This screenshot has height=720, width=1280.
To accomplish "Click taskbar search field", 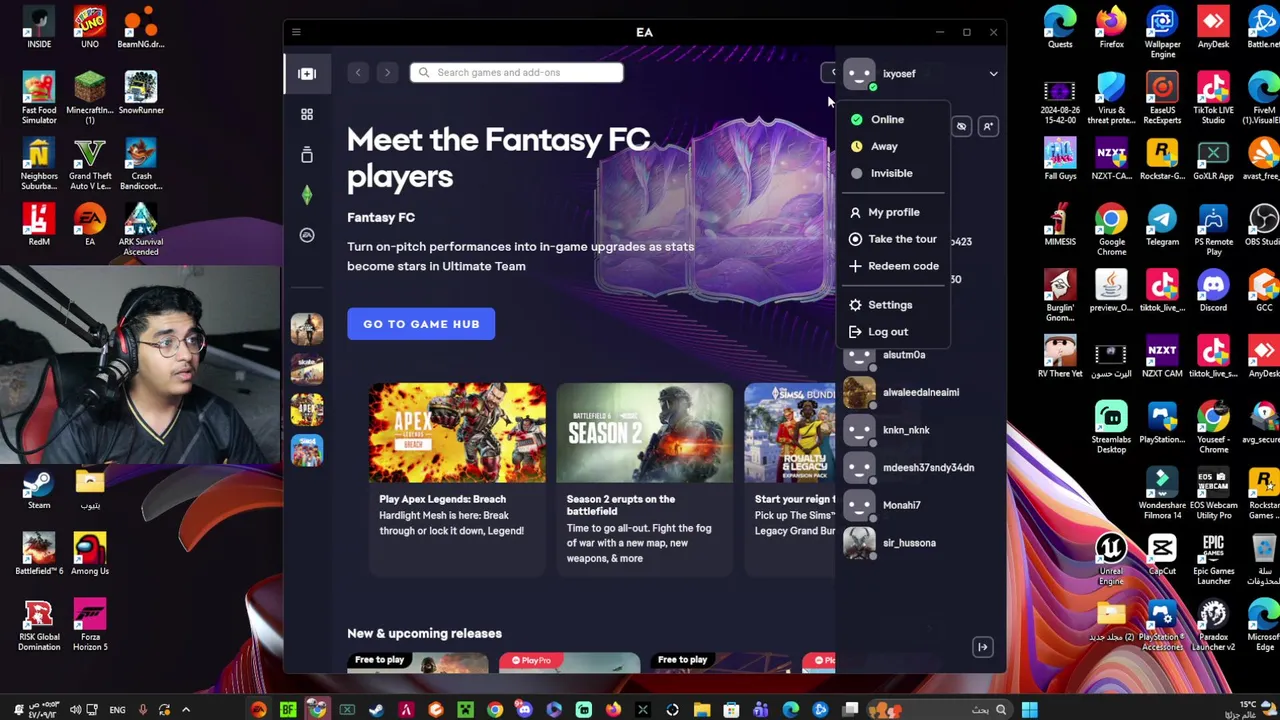I will tap(940, 710).
